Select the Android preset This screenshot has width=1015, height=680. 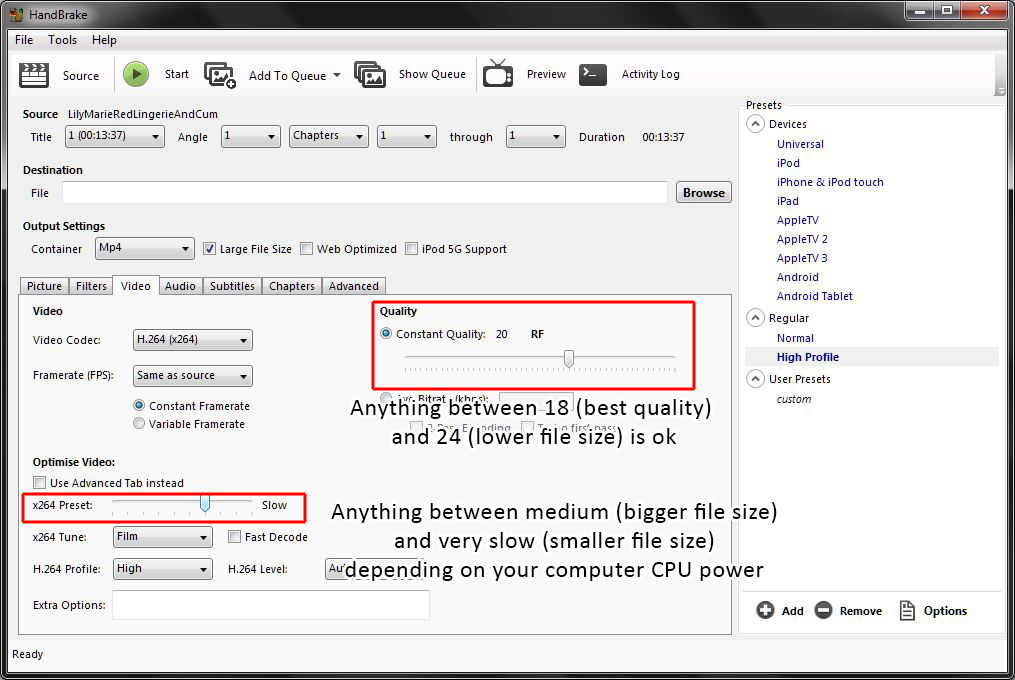pos(798,277)
